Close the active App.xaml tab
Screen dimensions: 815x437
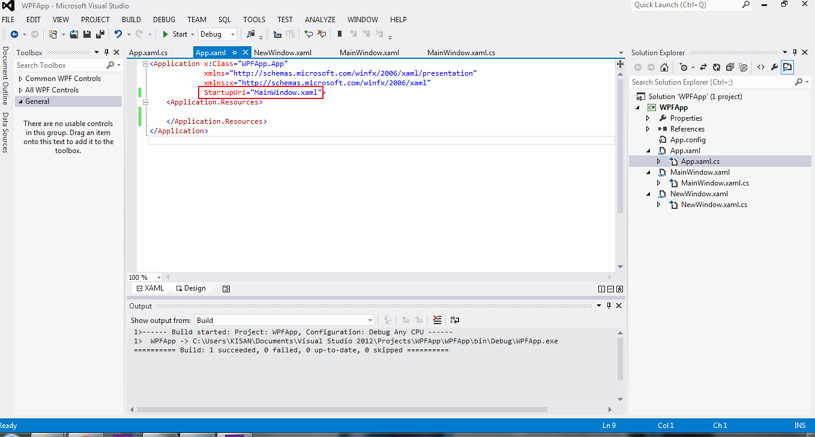tap(245, 52)
